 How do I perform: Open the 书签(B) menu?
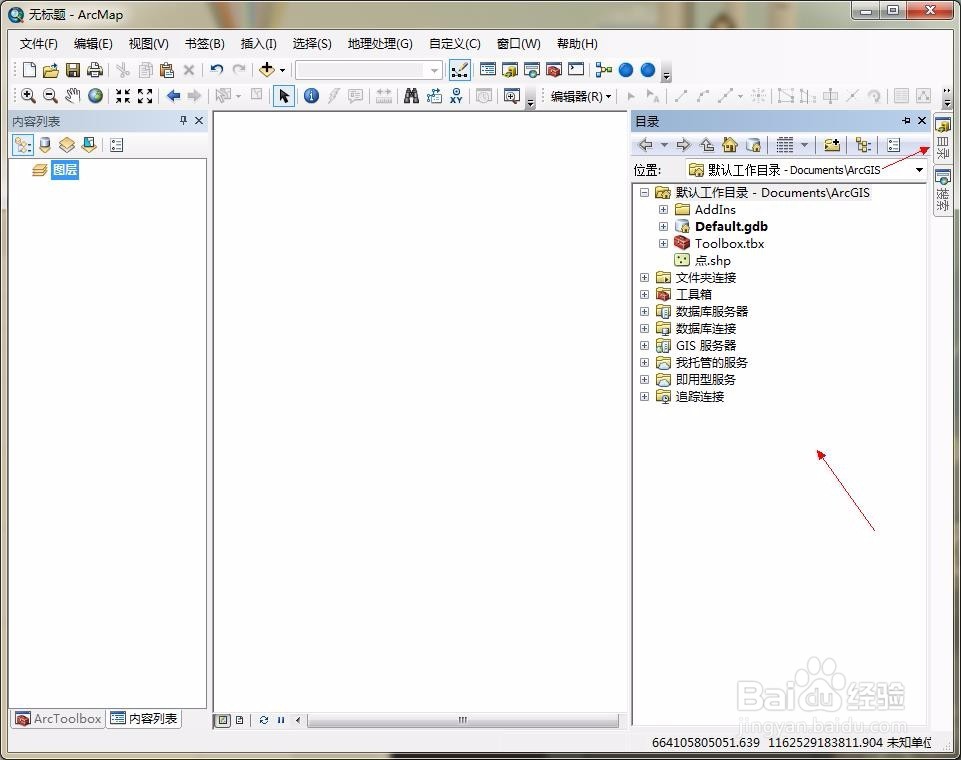coord(205,44)
